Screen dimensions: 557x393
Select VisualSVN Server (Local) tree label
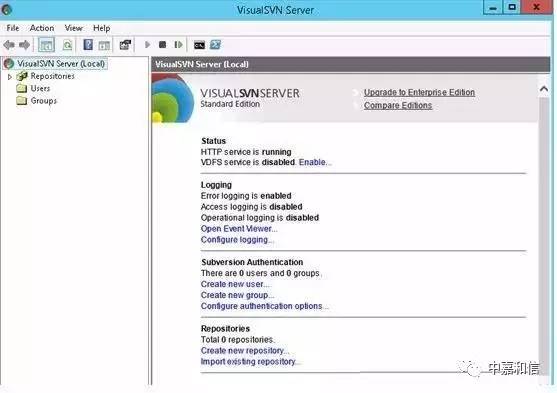click(x=61, y=64)
